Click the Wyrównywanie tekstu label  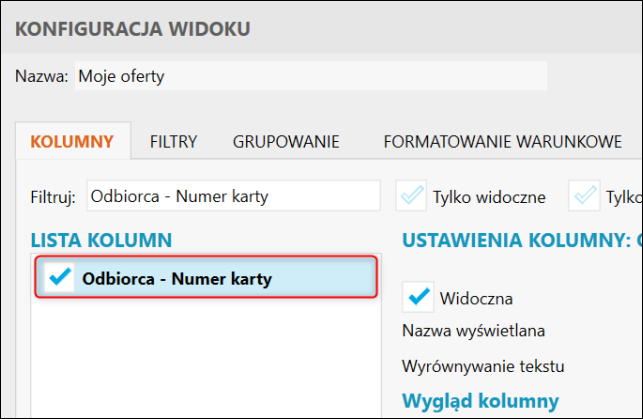click(483, 364)
